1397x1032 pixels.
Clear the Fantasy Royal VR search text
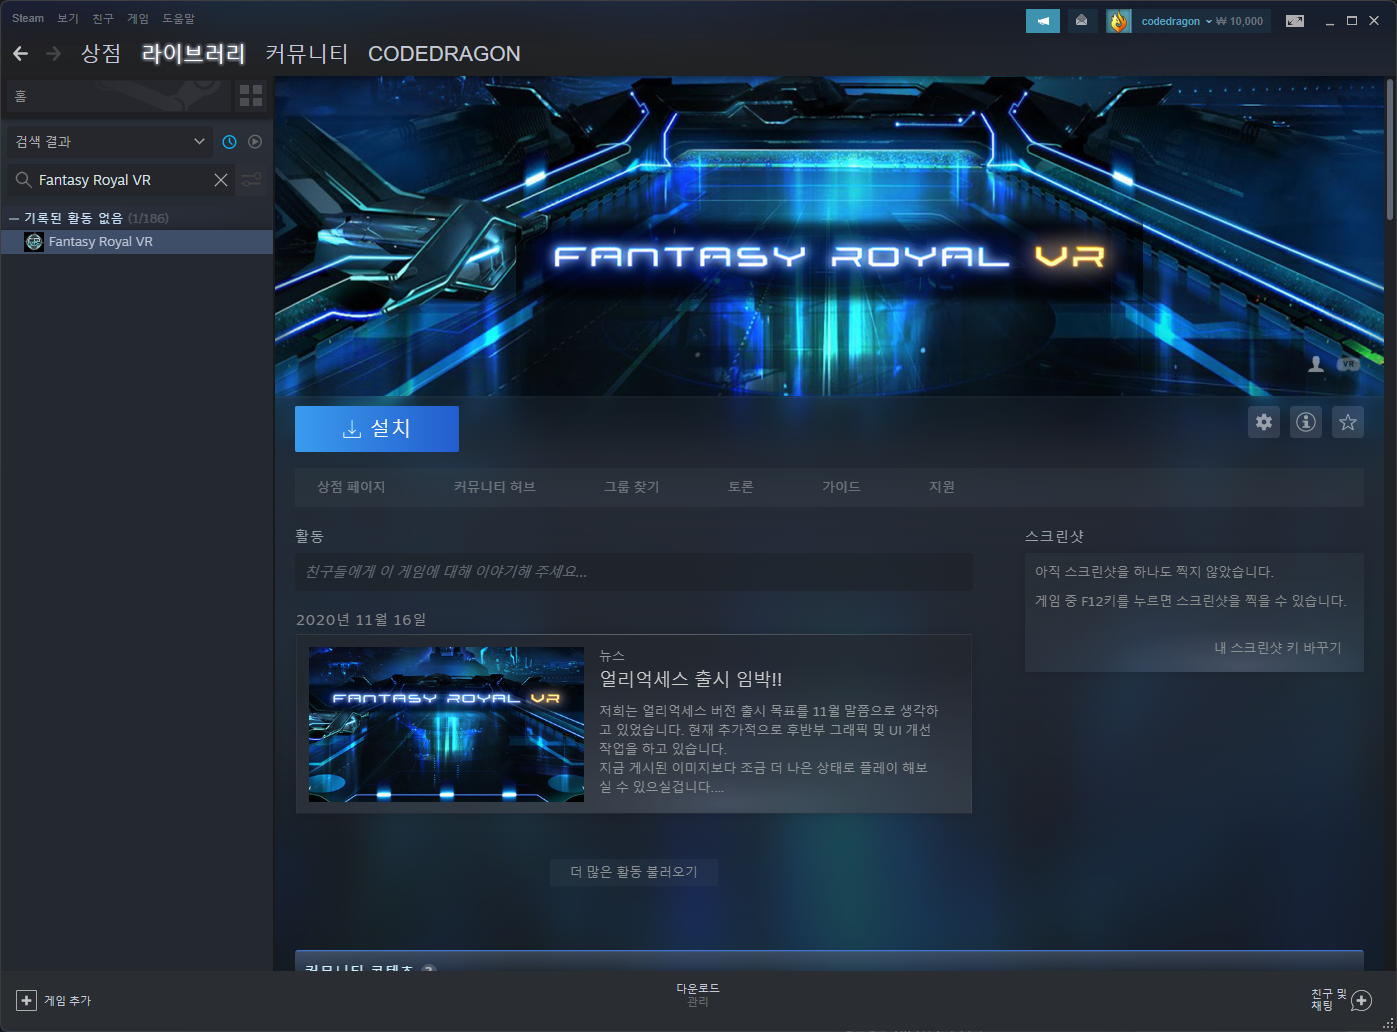tap(221, 180)
